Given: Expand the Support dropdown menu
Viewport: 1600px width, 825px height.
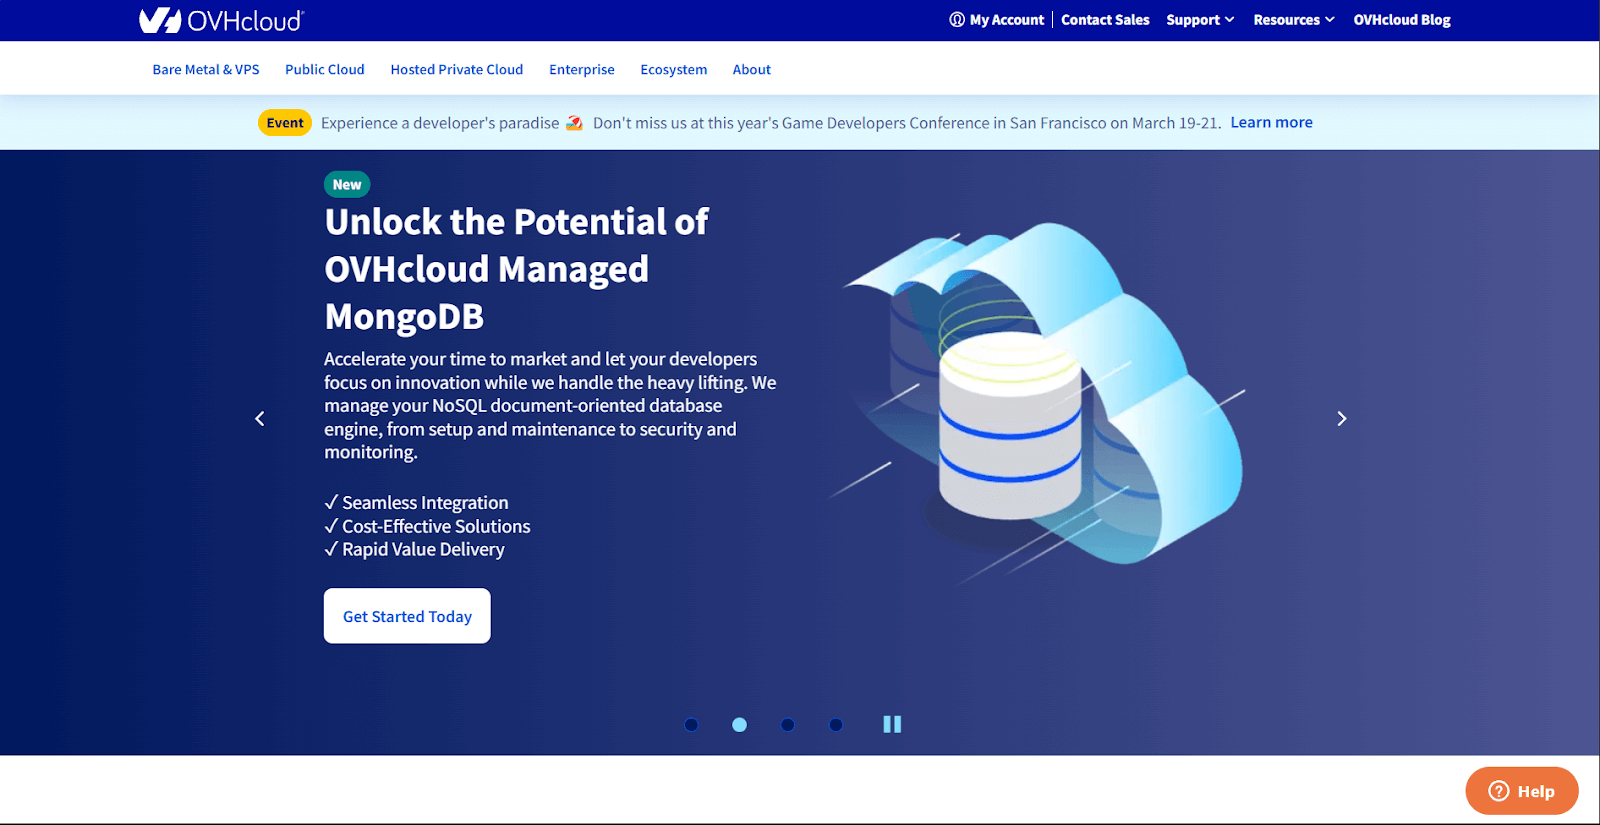Looking at the screenshot, I should pos(1199,20).
